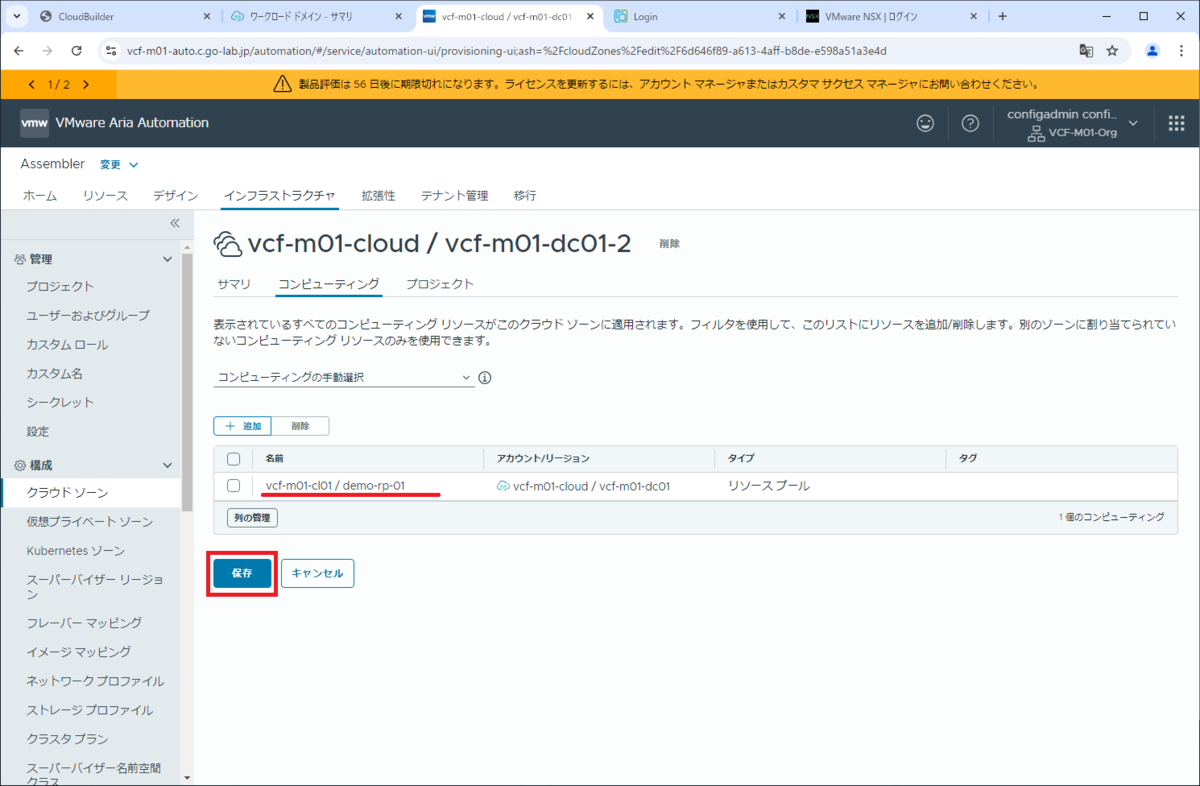The width and height of the screenshot is (1200, 786).
Task: Close the Login browser tab
Action: [782, 16]
